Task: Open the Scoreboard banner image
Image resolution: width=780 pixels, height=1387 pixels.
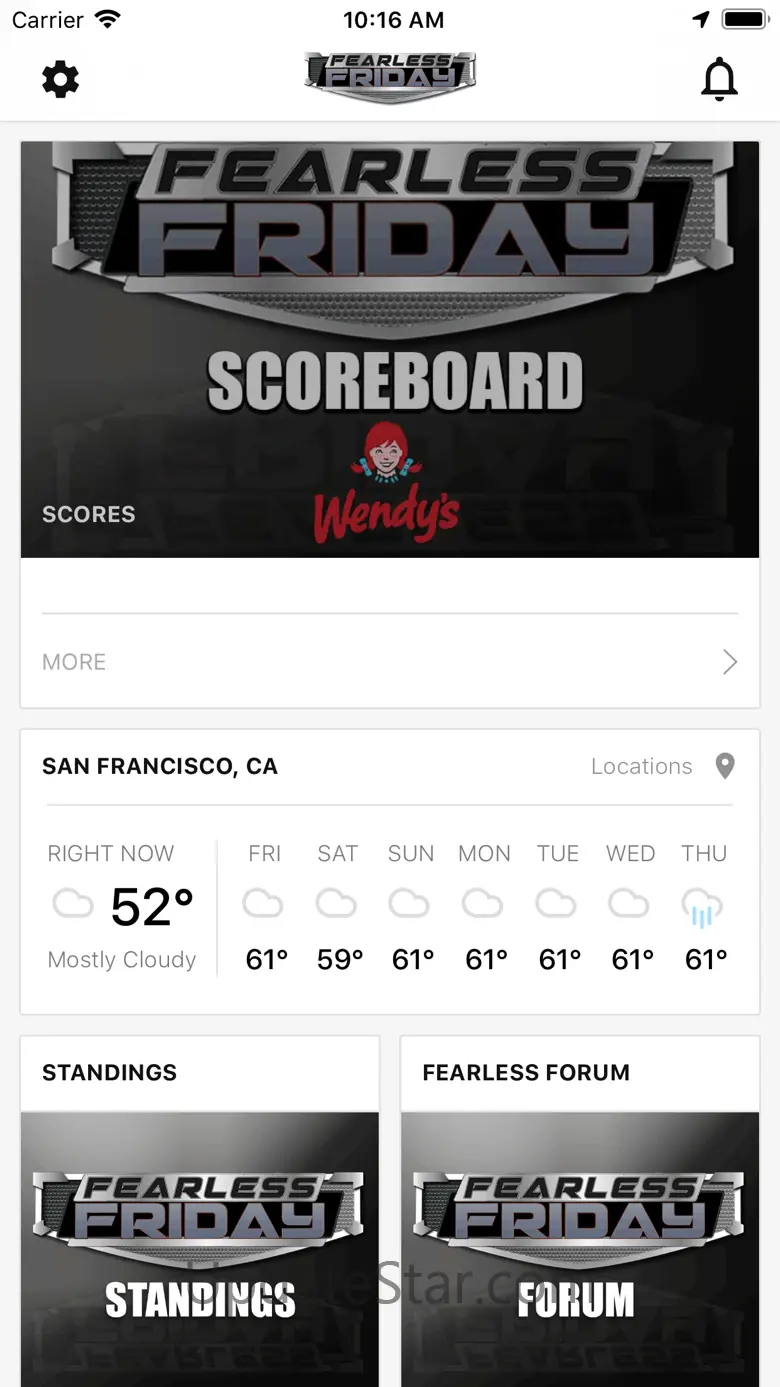Action: click(x=390, y=349)
